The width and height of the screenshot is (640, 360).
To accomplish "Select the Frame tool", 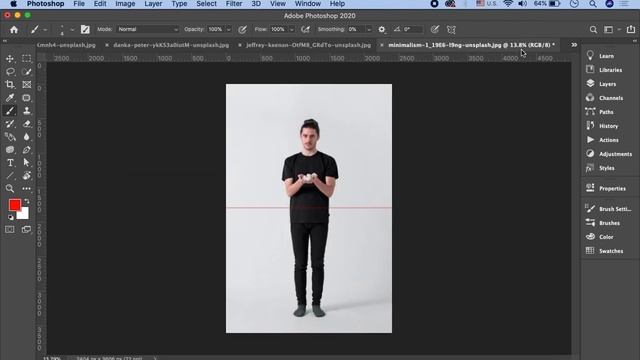I will [27, 84].
